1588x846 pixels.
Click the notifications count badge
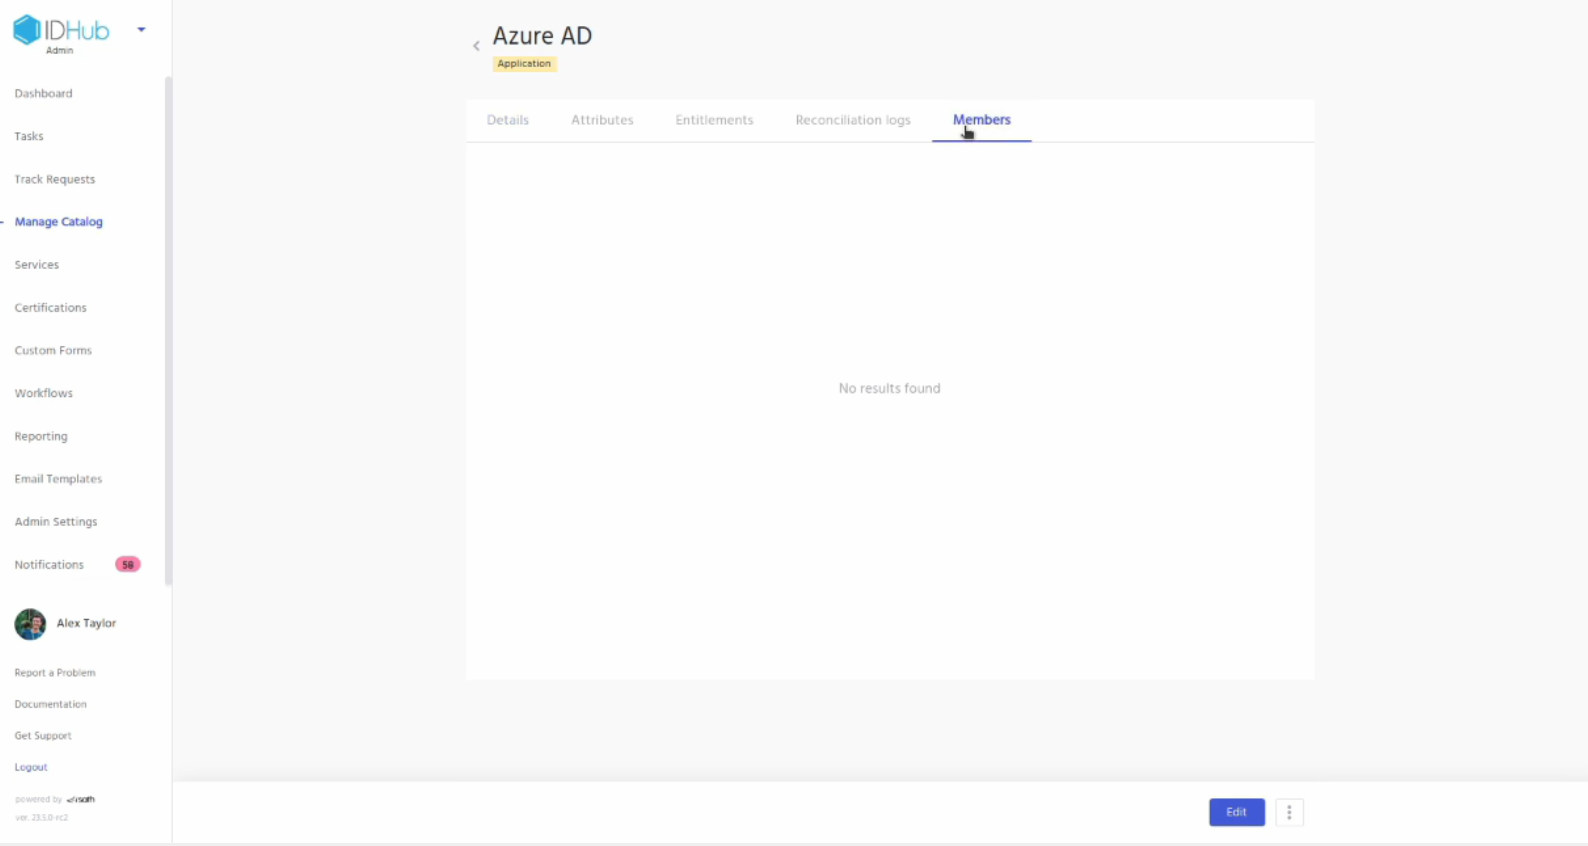coord(127,565)
